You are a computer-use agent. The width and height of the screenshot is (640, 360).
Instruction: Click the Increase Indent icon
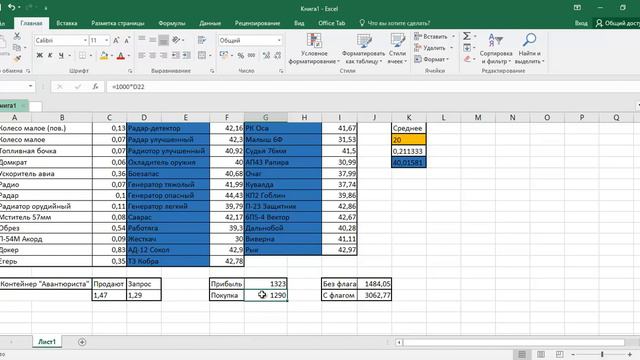tap(187, 55)
